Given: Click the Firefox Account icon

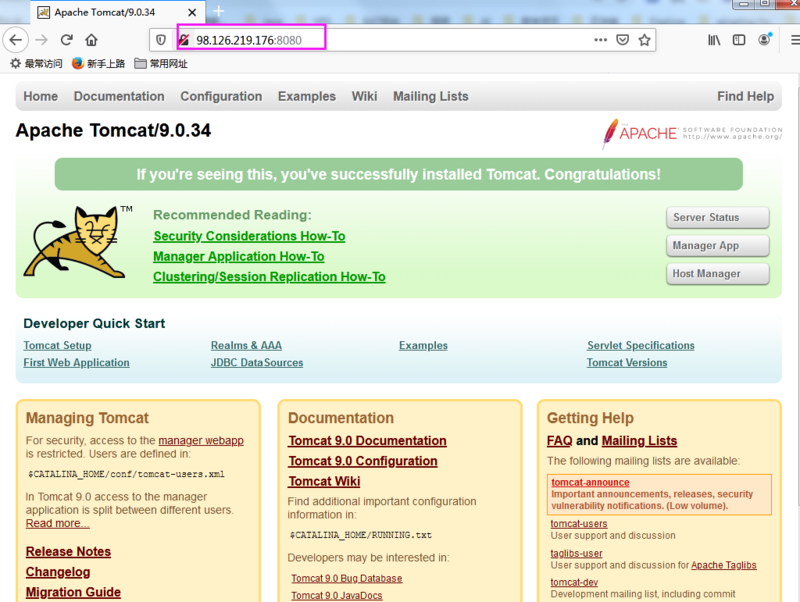Looking at the screenshot, I should tap(762, 40).
